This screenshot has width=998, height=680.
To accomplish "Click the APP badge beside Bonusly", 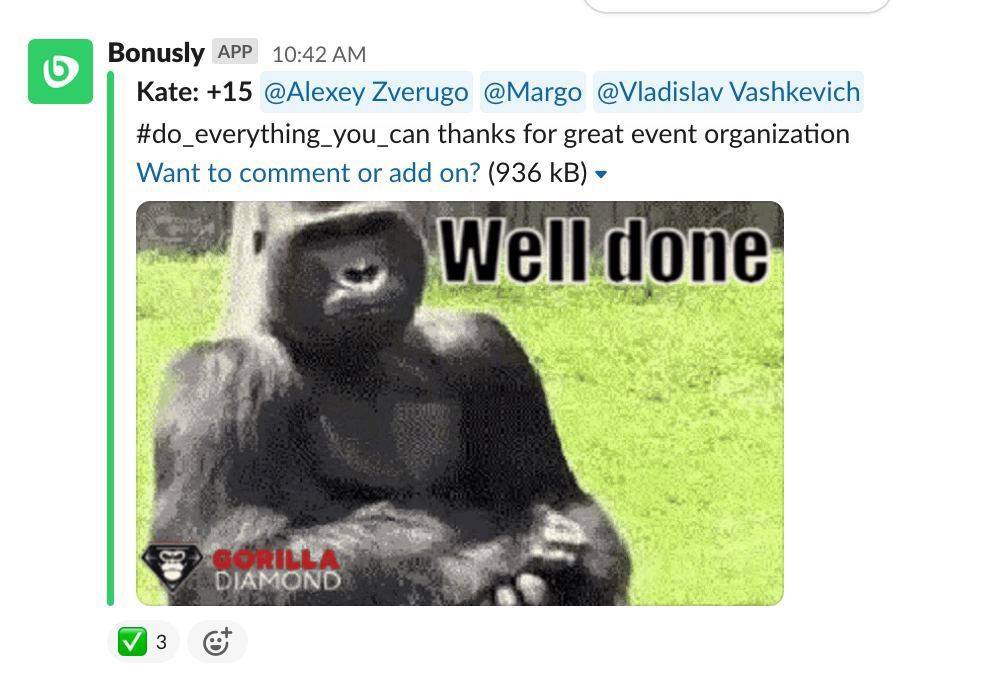I will pyautogui.click(x=235, y=52).
